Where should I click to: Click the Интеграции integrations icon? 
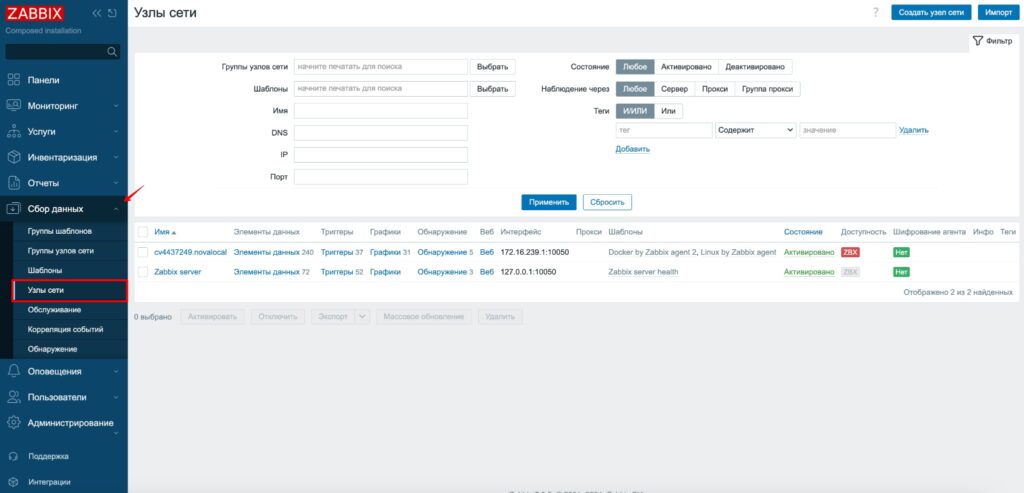click(14, 481)
